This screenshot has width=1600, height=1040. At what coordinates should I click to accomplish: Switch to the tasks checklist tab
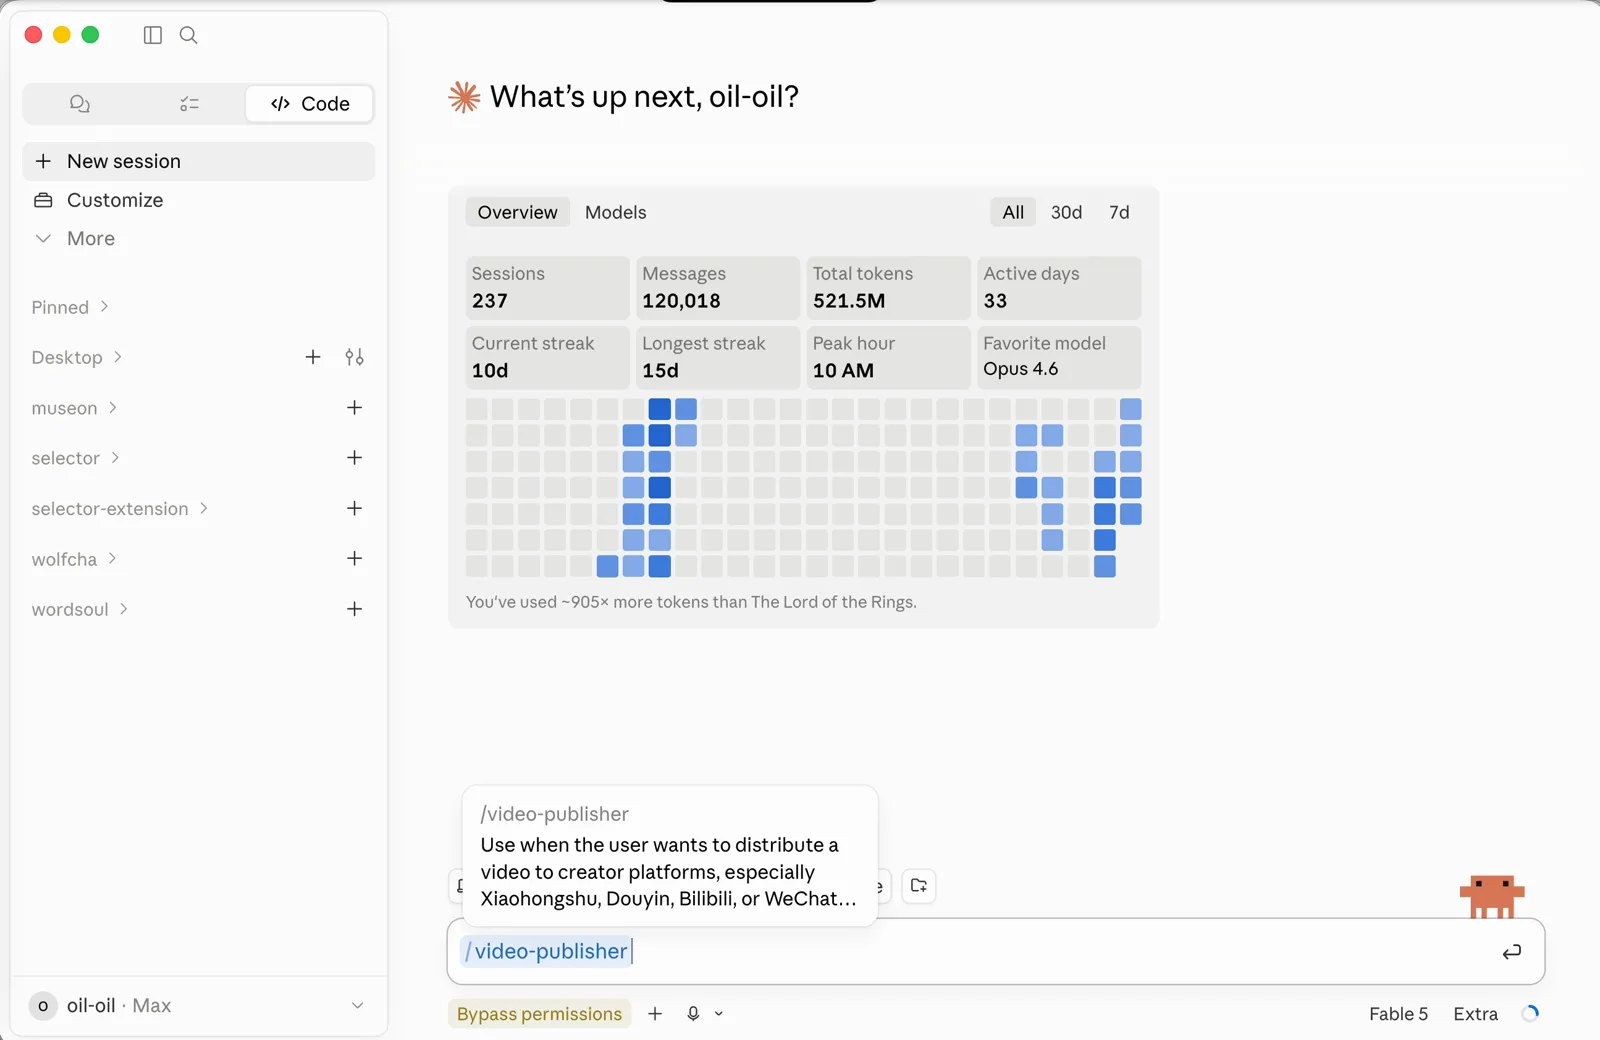pos(189,104)
